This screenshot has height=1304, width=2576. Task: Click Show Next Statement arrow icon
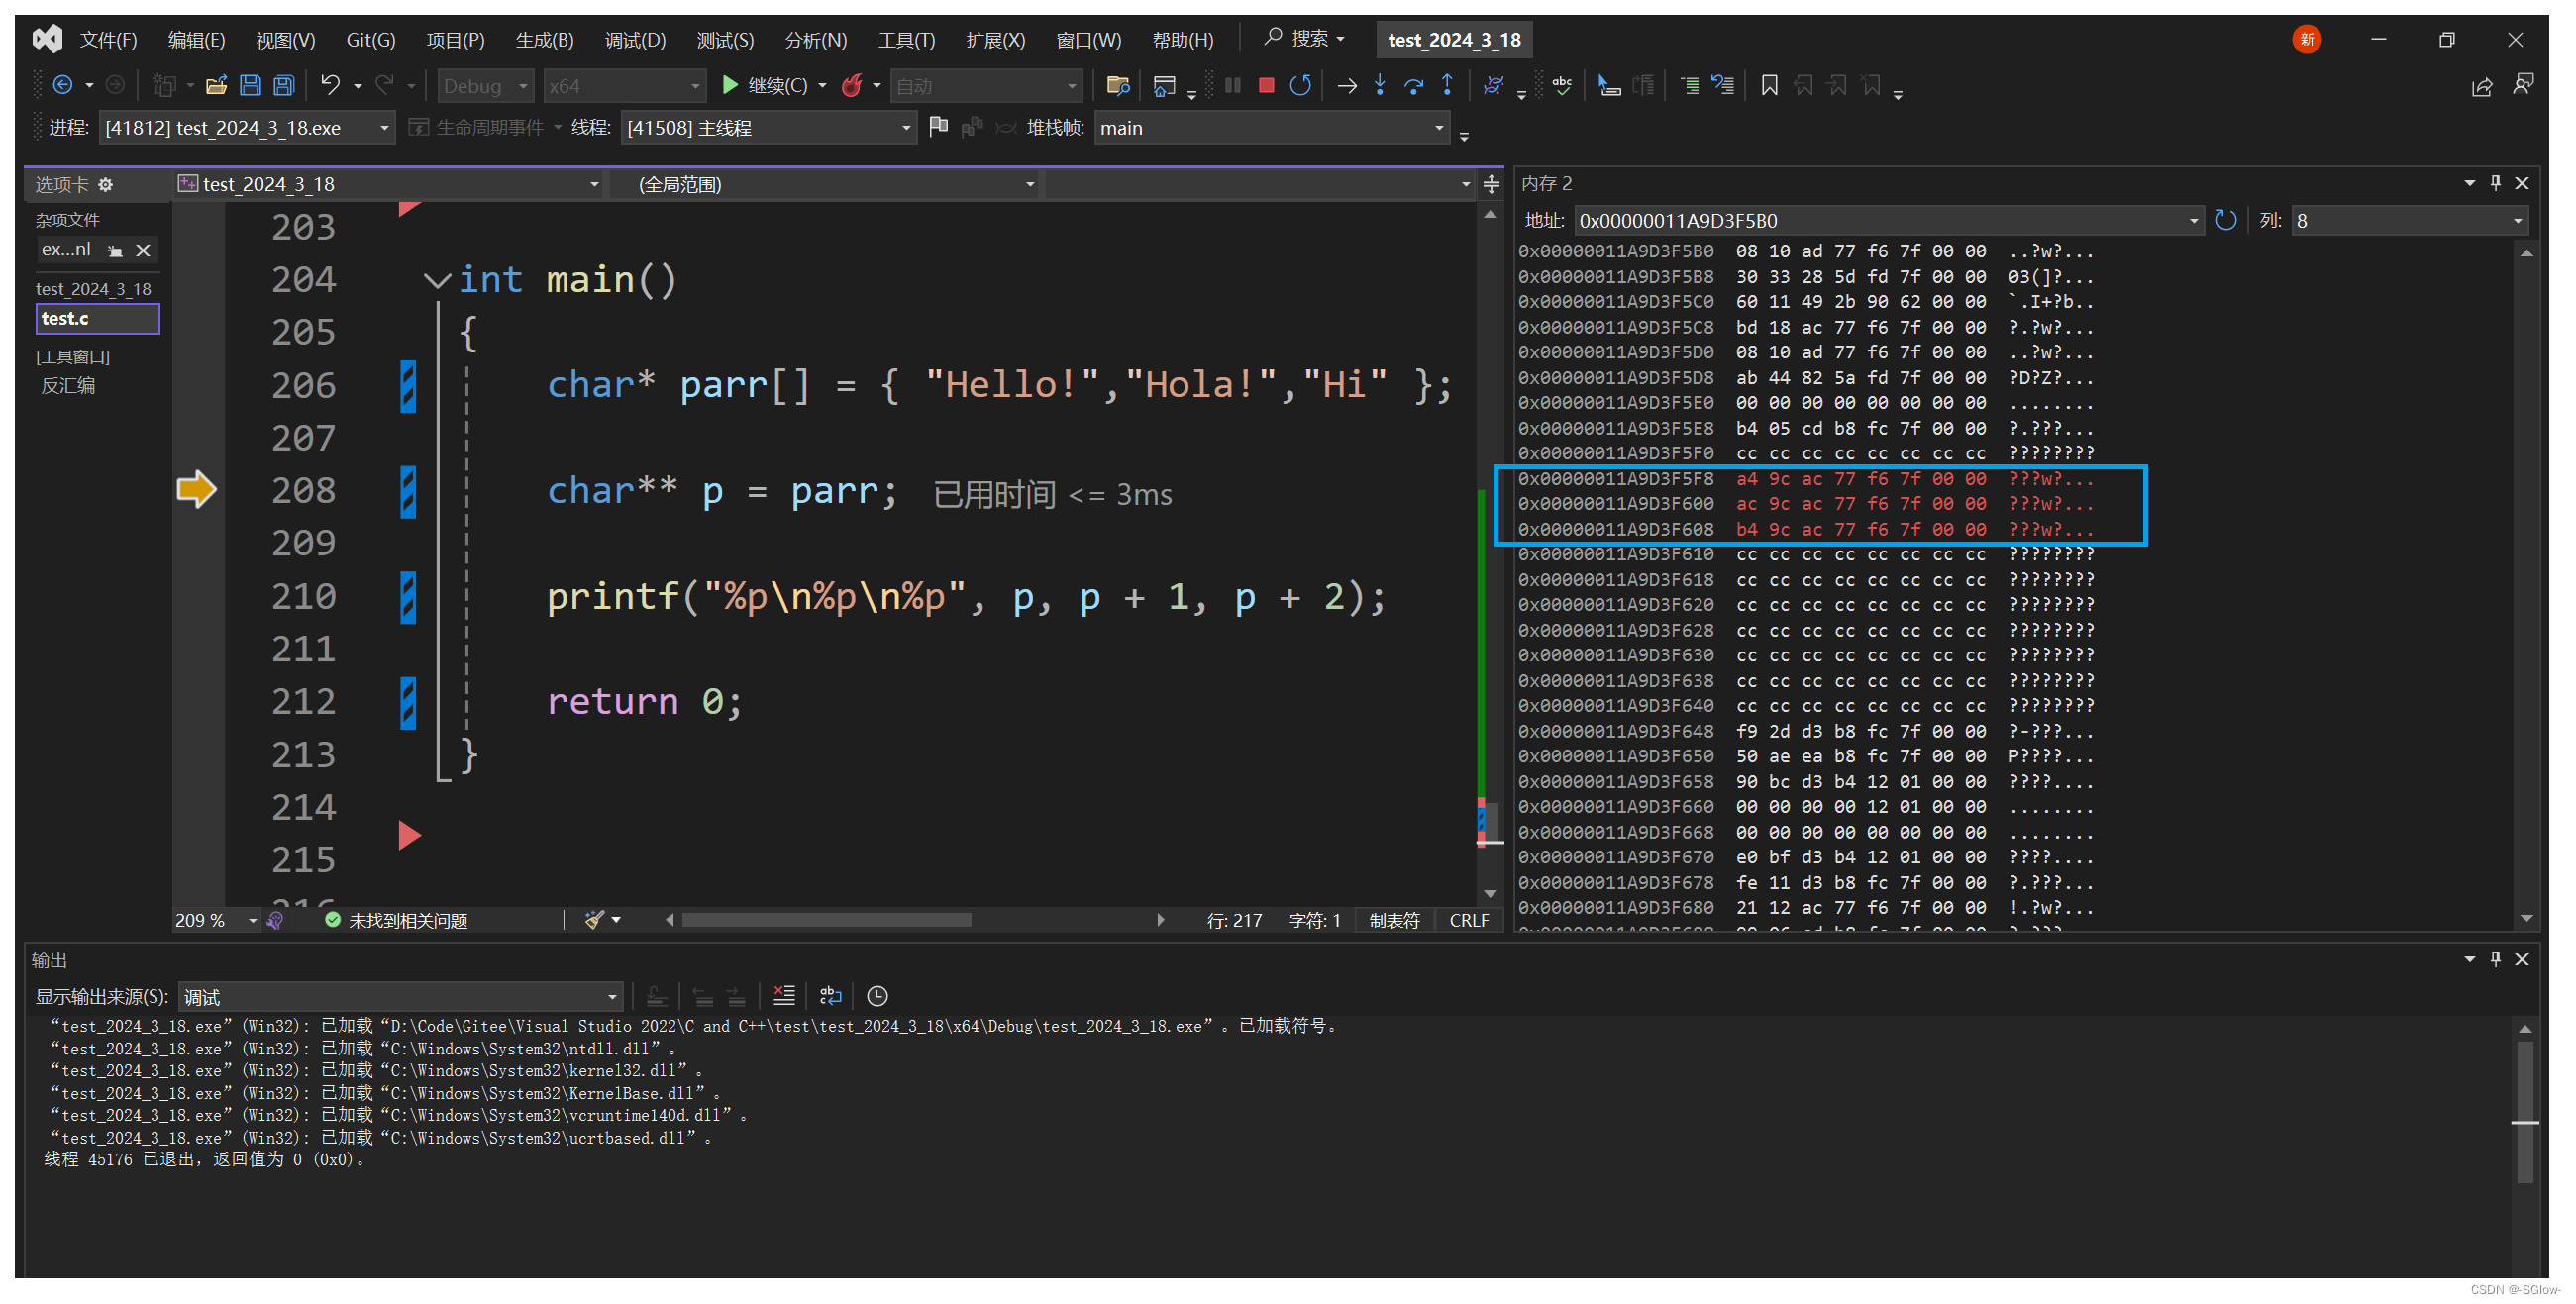click(1347, 86)
